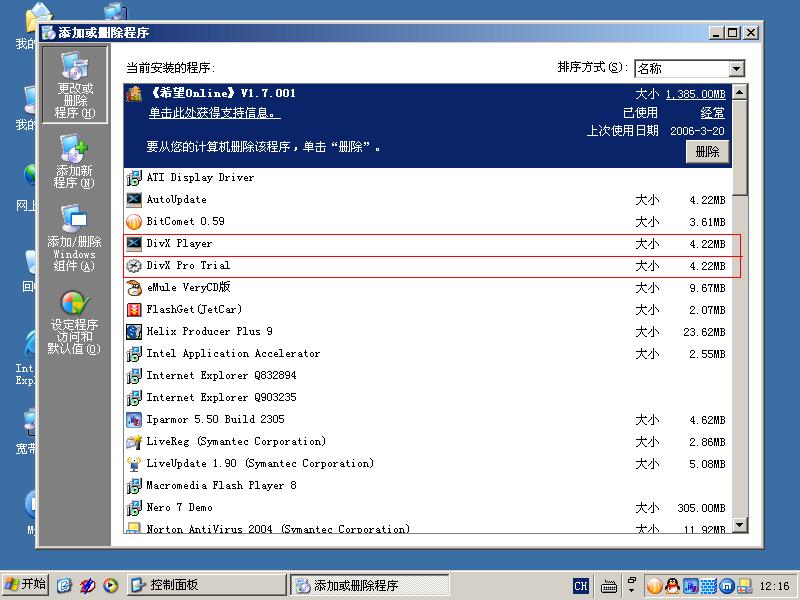The image size is (800, 600).
Task: Click Internet Explorer Q903235 icon
Action: [x=134, y=397]
